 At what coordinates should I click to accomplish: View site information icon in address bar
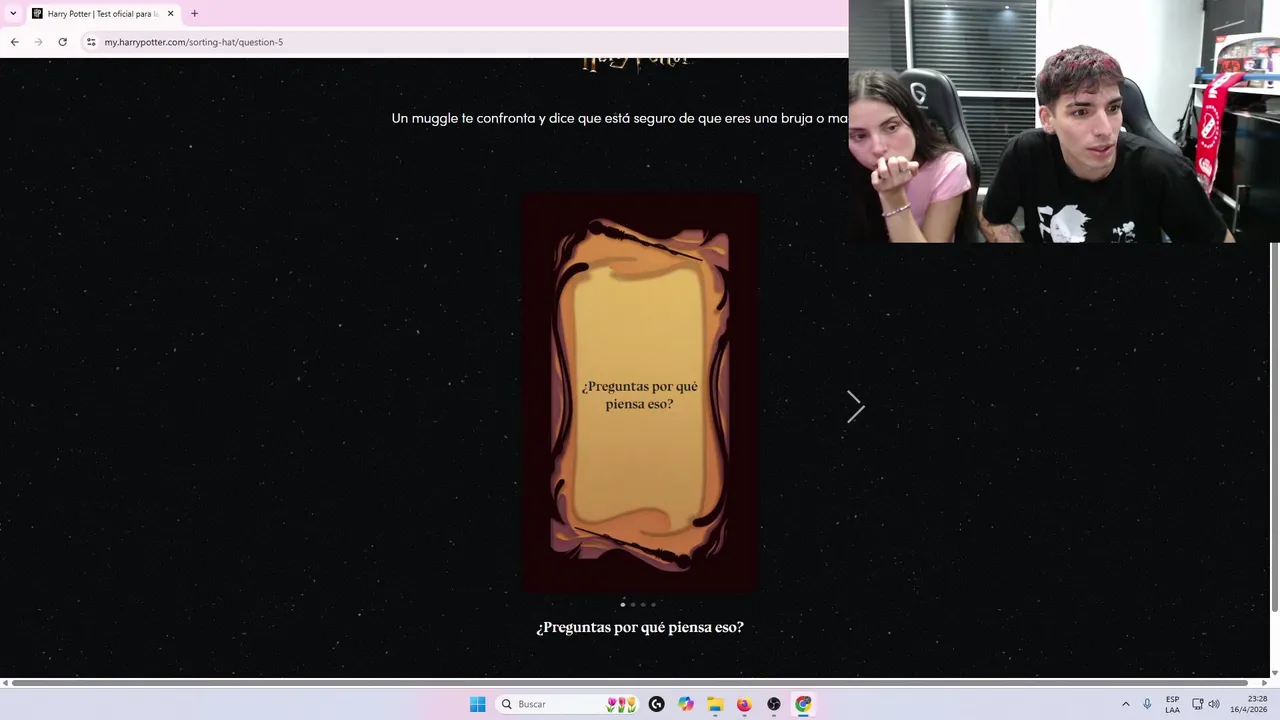[91, 42]
